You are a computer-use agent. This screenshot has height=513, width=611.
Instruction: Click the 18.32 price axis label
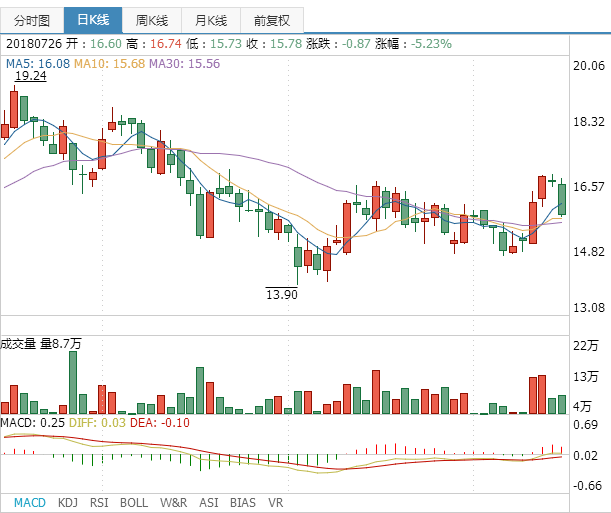[588, 122]
